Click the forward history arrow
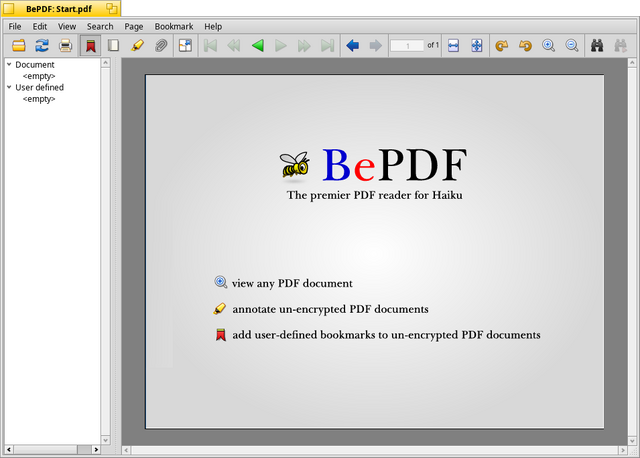Viewport: 640px width, 458px height. (376, 45)
